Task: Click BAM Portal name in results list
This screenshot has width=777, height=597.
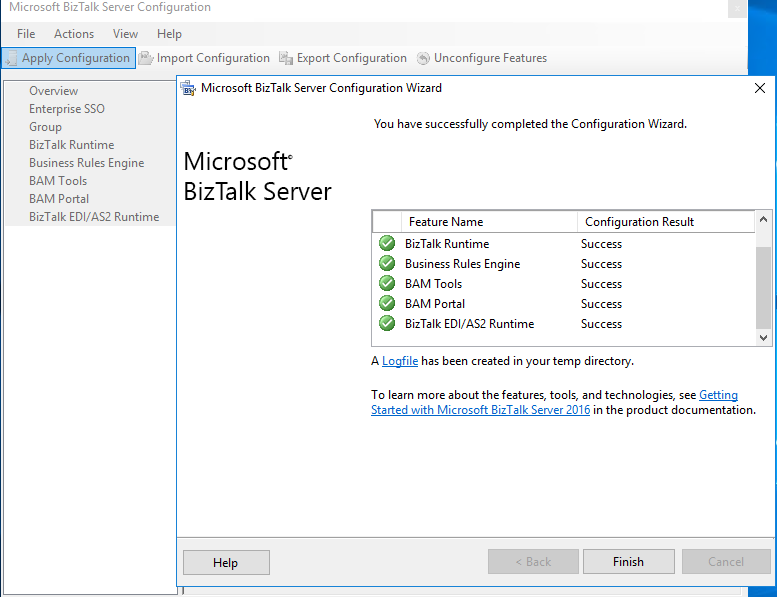Action: (x=435, y=304)
